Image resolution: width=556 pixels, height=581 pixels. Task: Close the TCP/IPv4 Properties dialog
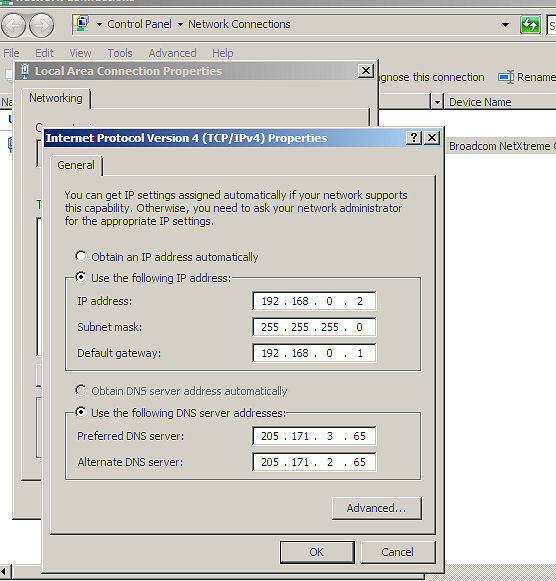[x=432, y=138]
